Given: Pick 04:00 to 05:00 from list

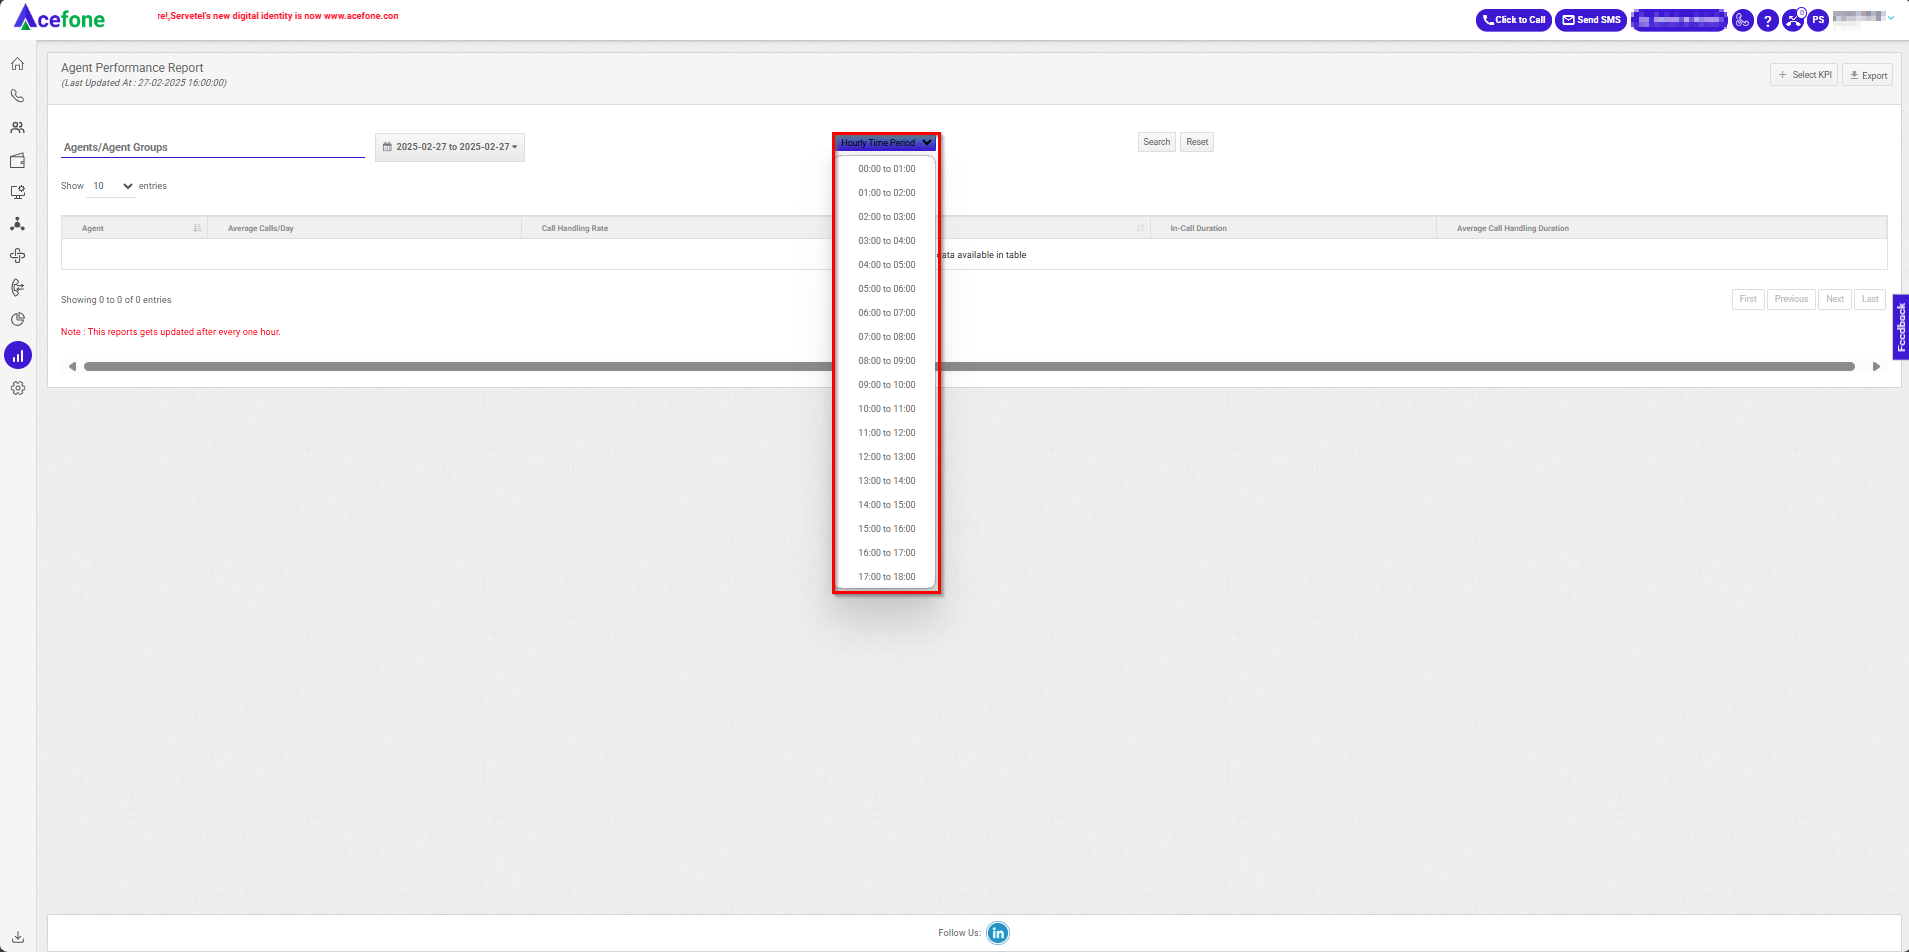Looking at the screenshot, I should pos(886,265).
